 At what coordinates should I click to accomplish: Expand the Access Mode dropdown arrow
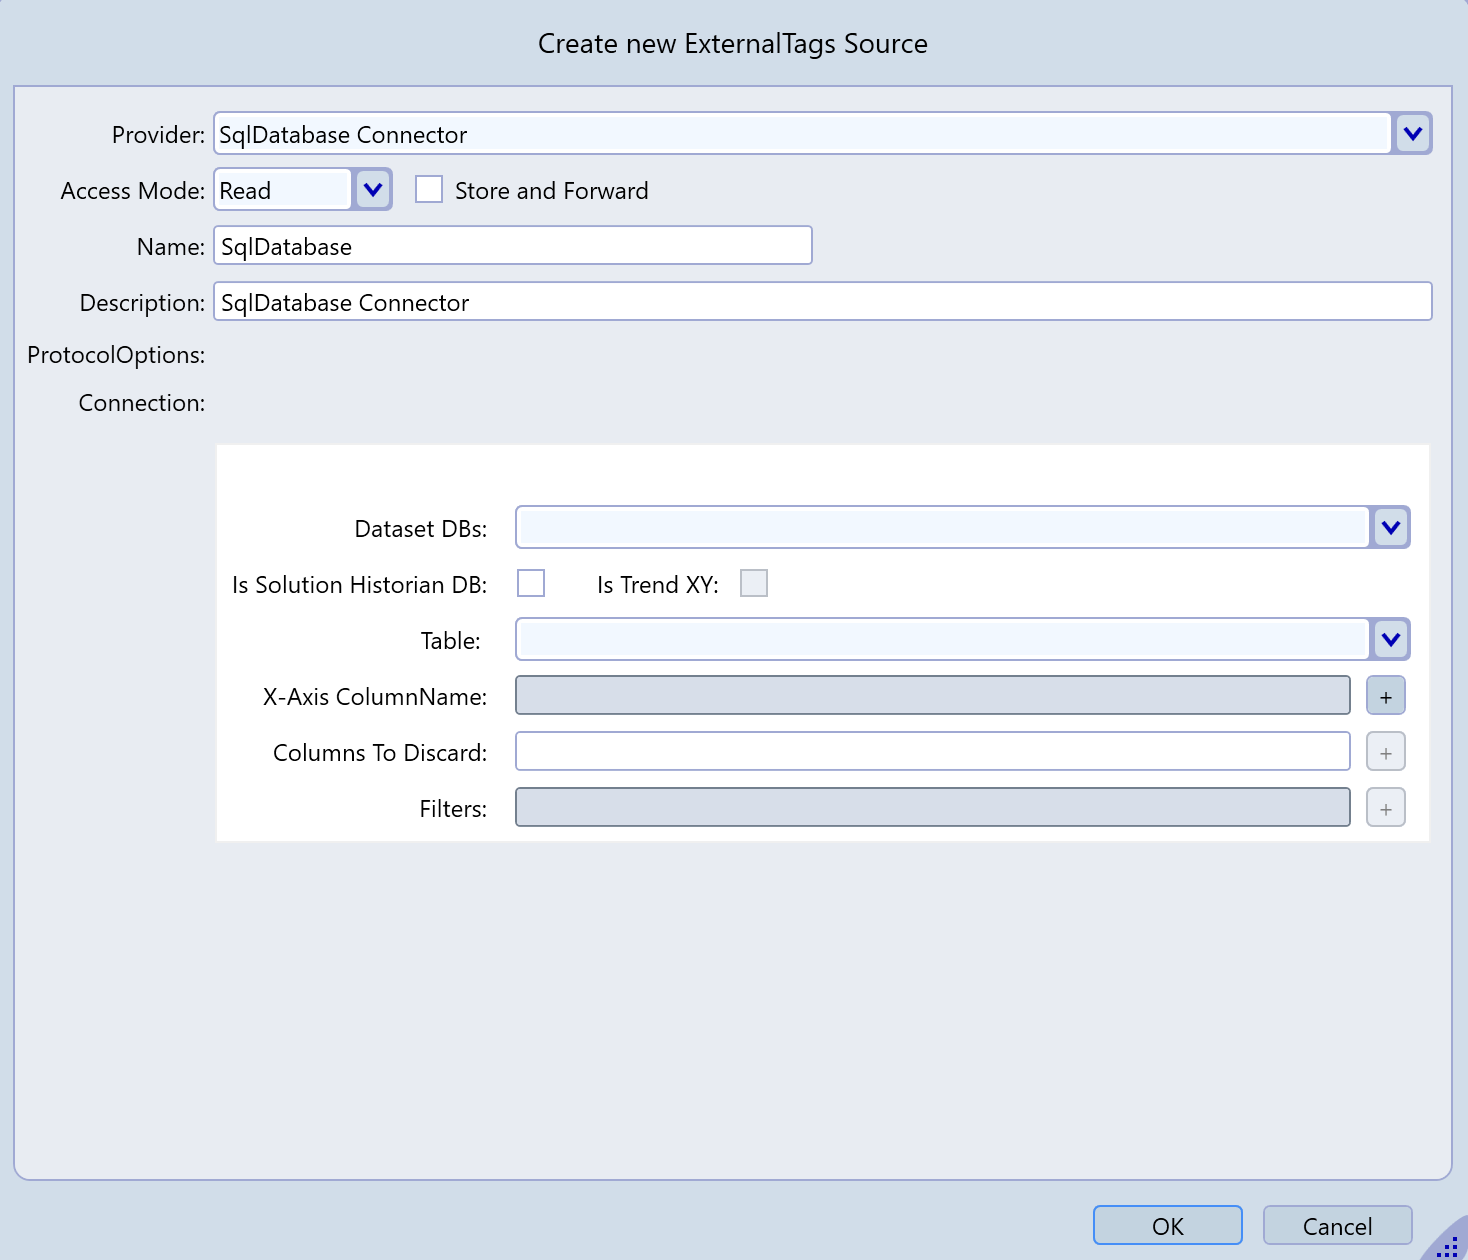(373, 190)
